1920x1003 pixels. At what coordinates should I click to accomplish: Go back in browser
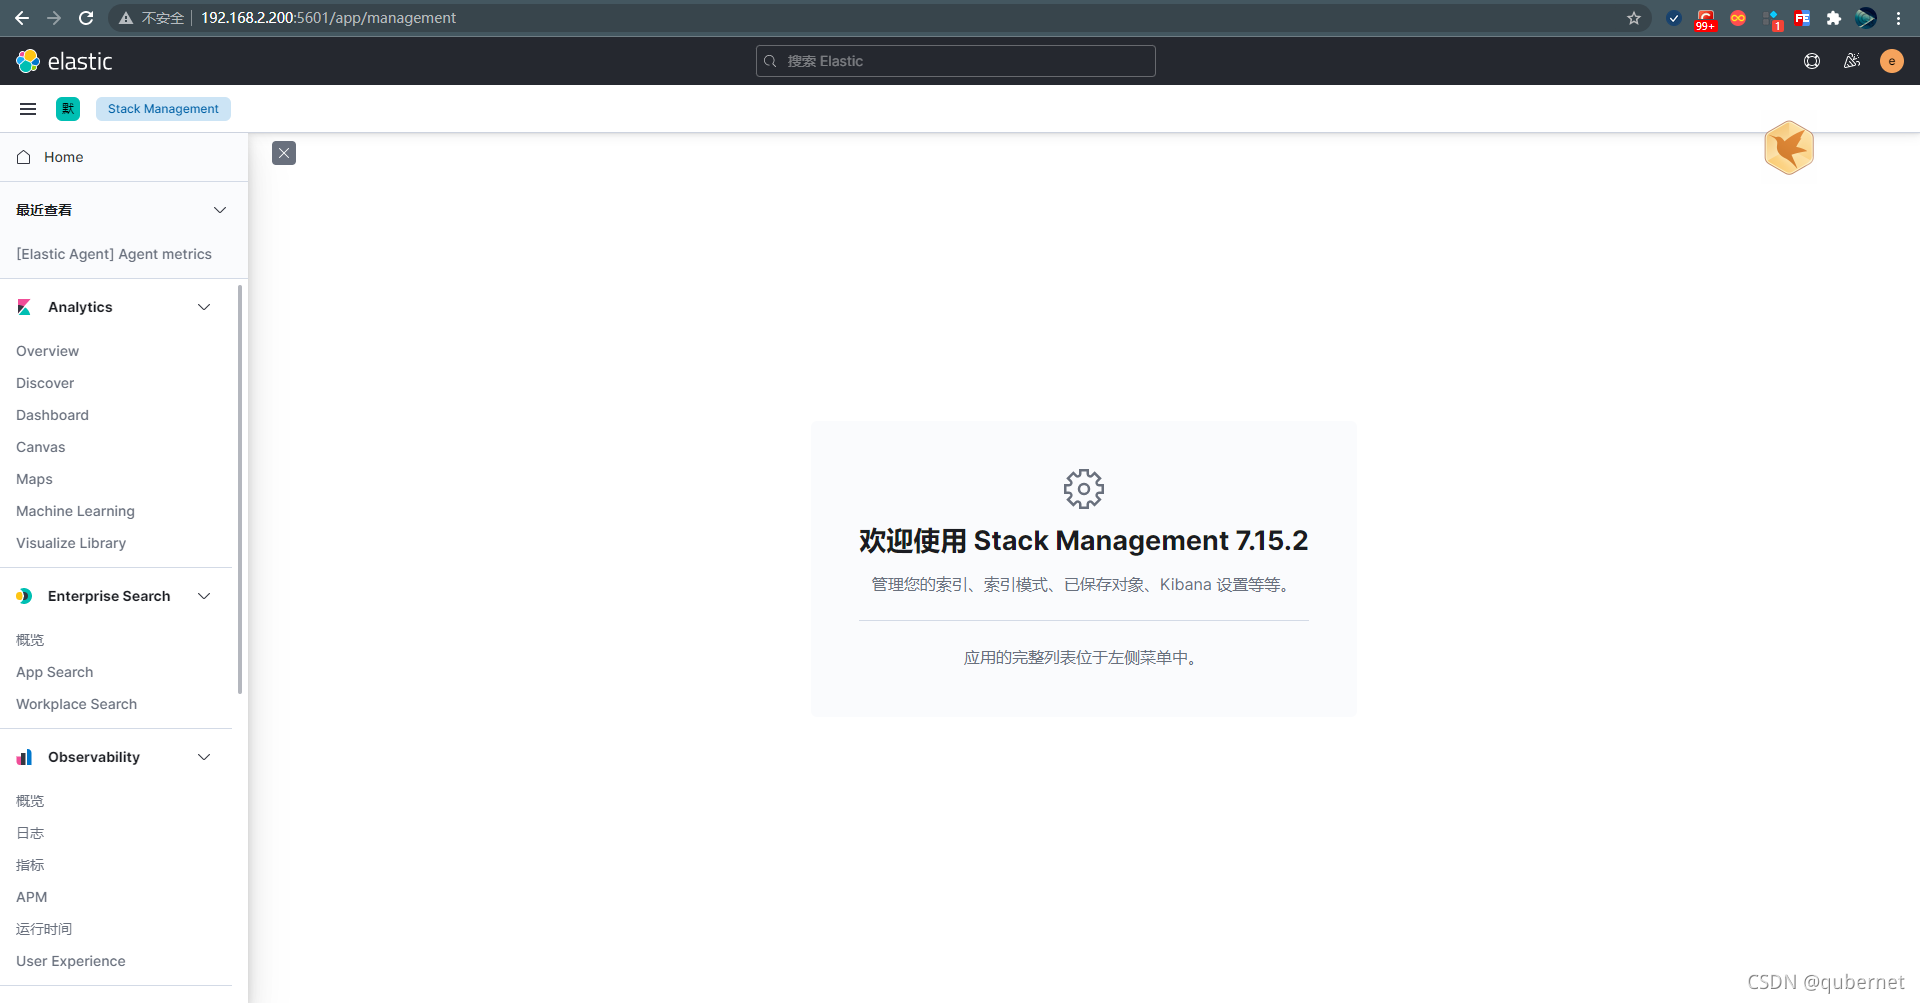[22, 18]
